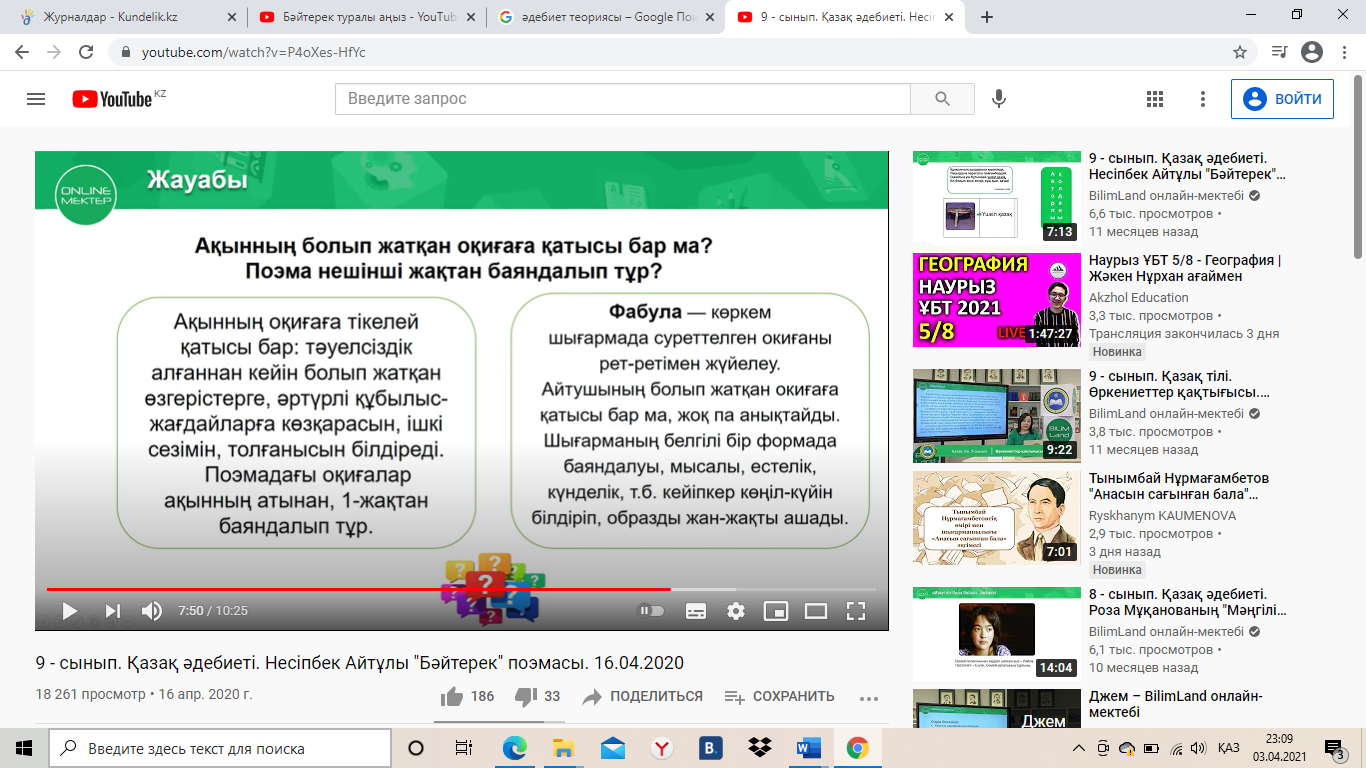Switch ҚАЗ keyboard language indicator

[x=1229, y=748]
